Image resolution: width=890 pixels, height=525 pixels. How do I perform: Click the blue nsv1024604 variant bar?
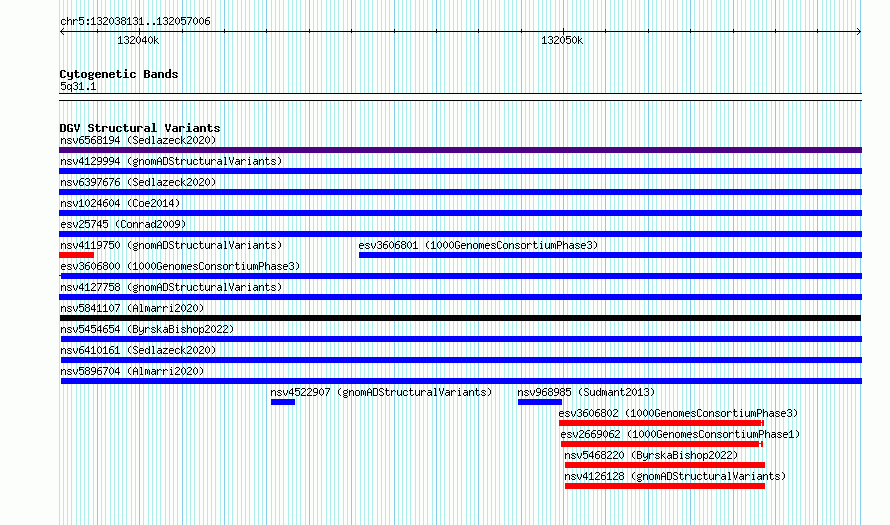(460, 213)
